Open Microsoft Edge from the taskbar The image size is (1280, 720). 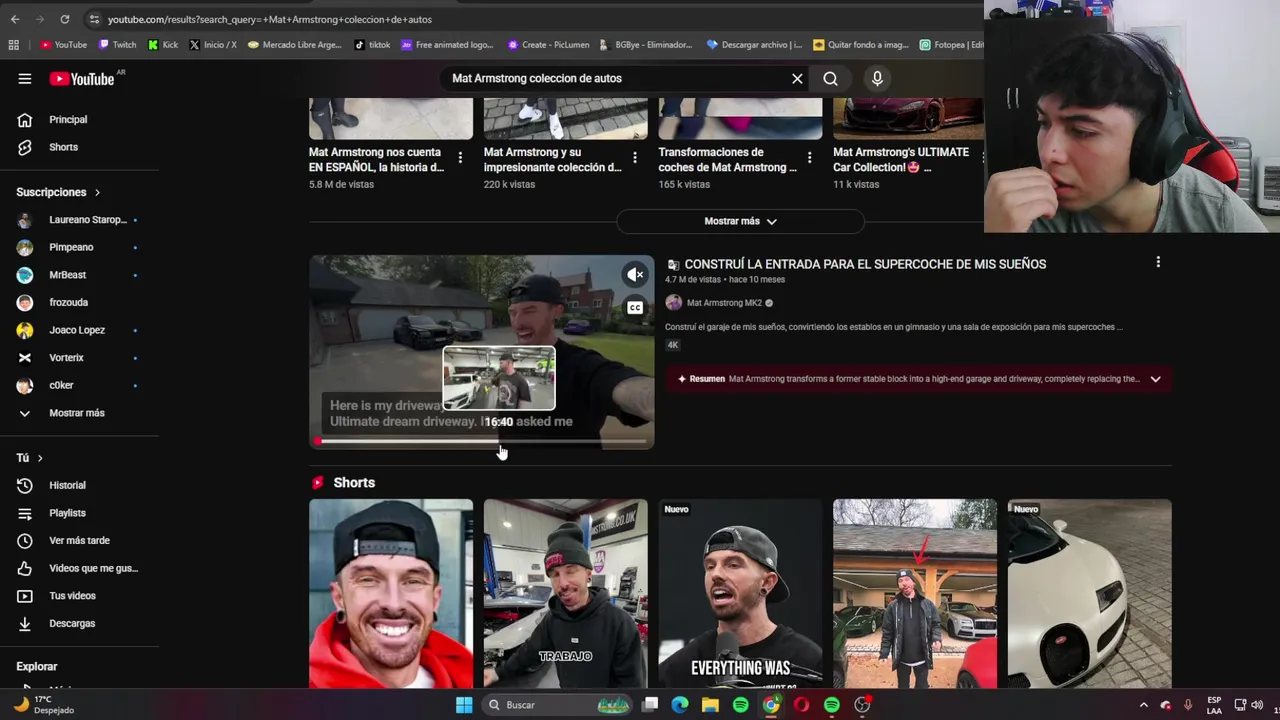pos(680,705)
